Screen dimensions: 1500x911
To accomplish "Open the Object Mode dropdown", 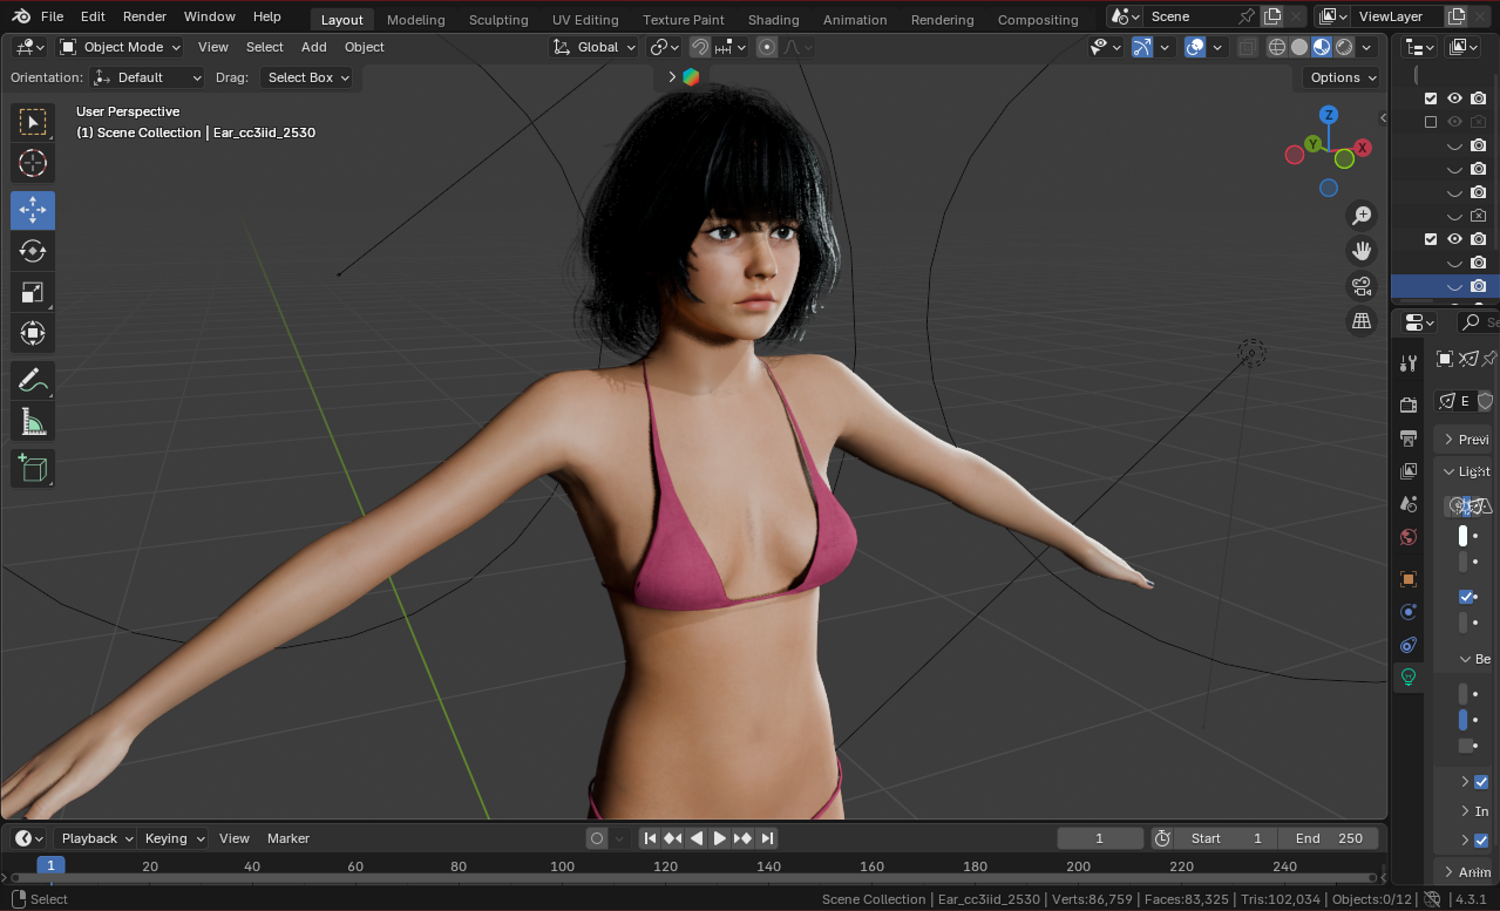I will coord(120,47).
